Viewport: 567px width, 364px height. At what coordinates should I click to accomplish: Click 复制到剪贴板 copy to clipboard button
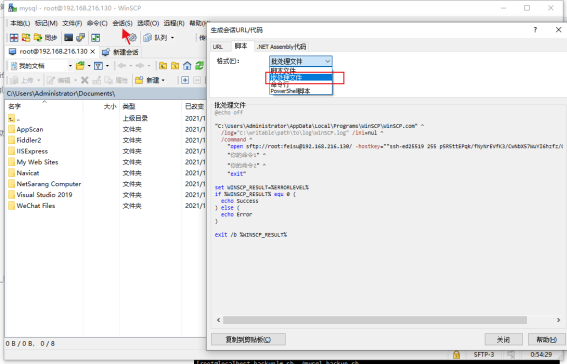(x=248, y=339)
